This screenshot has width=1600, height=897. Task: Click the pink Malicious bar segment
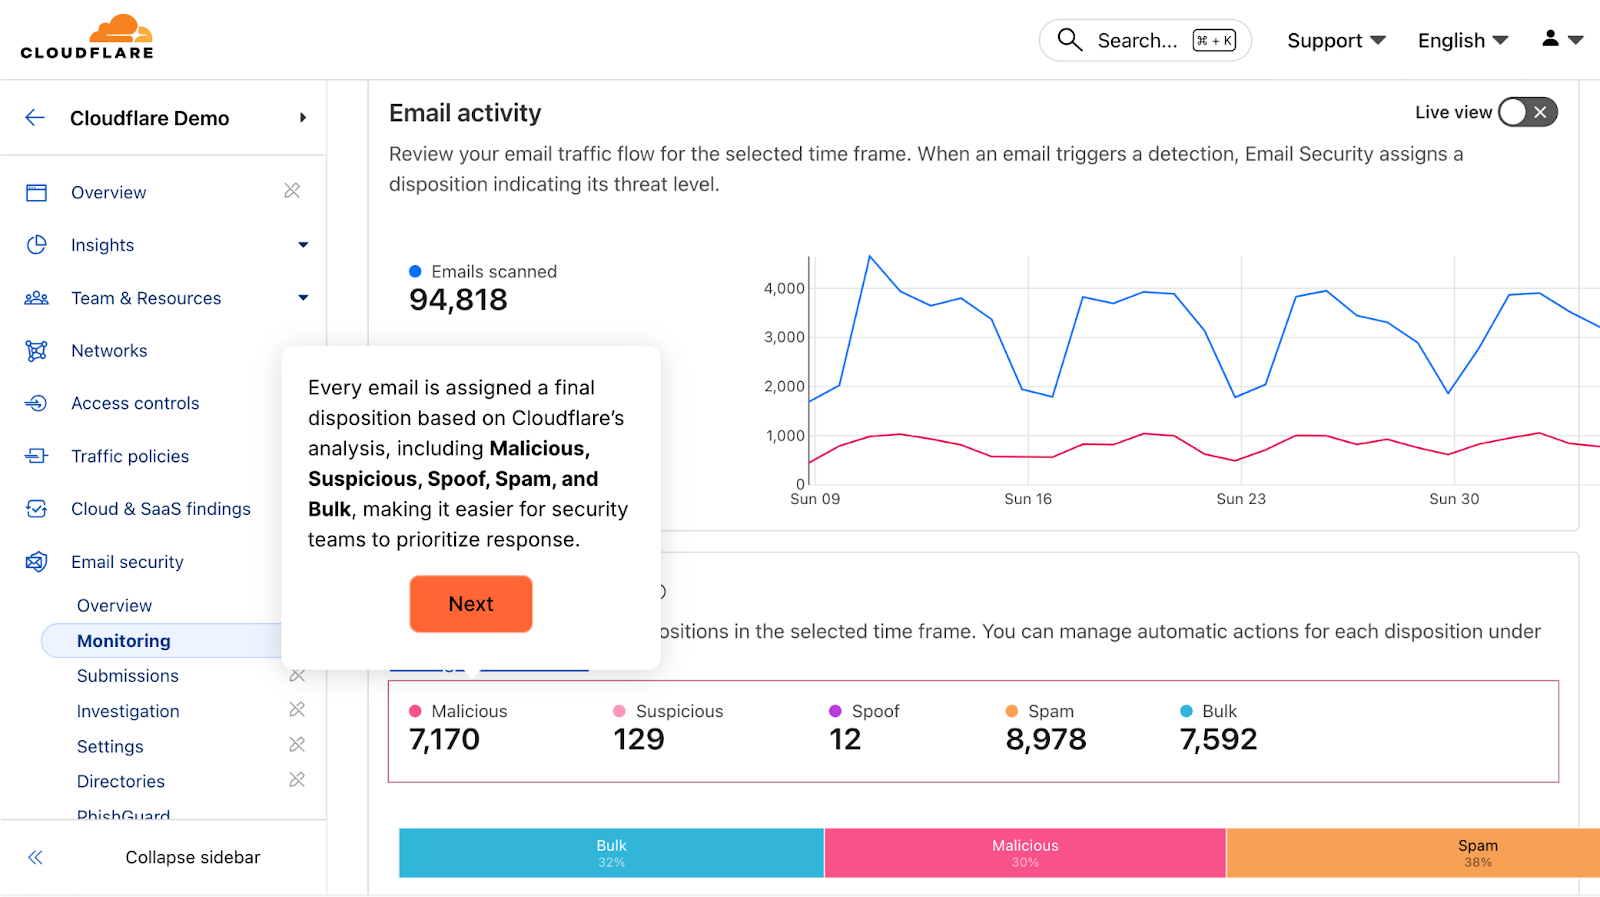[1025, 853]
